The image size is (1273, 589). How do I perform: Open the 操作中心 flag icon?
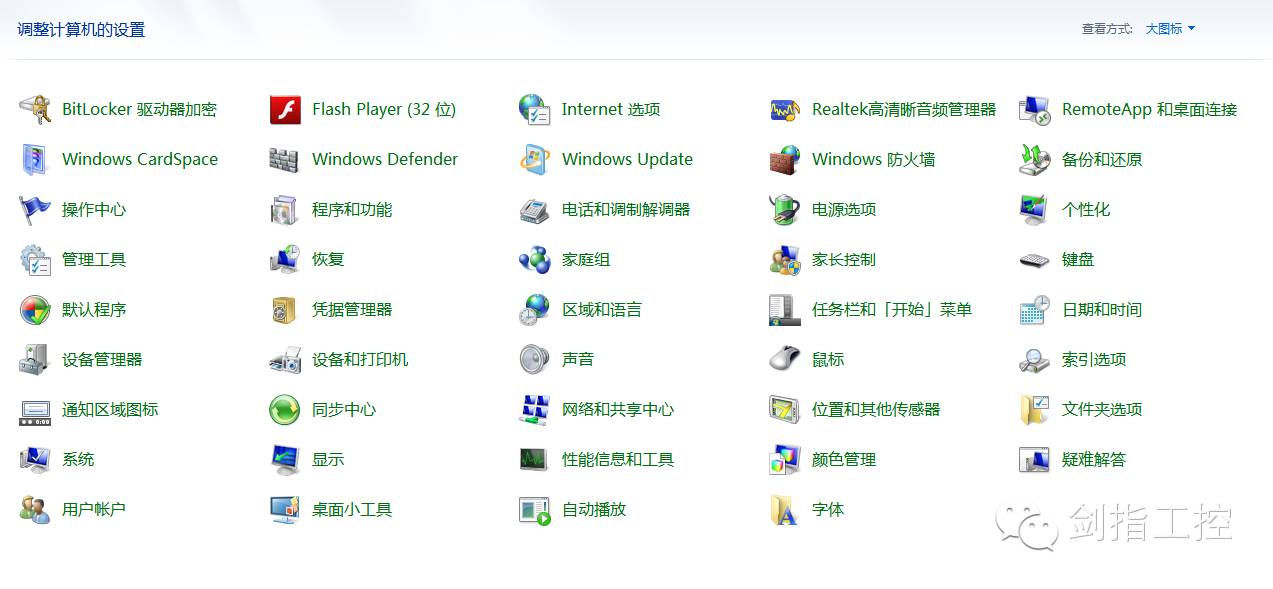click(x=35, y=209)
